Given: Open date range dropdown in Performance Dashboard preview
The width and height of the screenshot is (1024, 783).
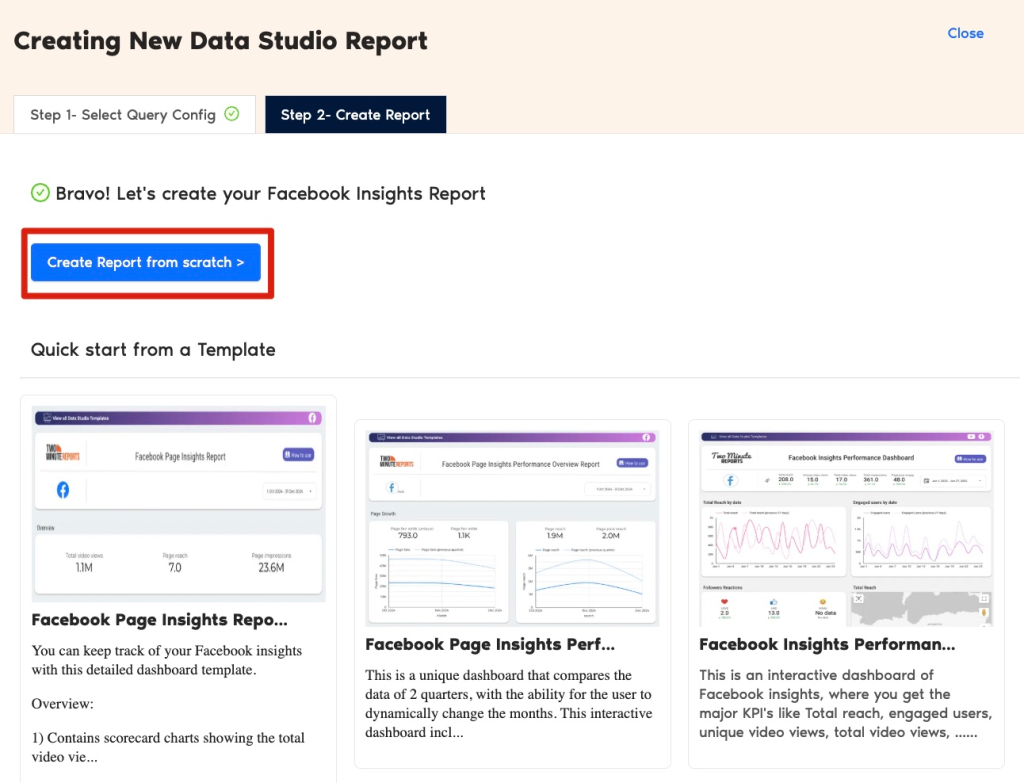Looking at the screenshot, I should [953, 481].
